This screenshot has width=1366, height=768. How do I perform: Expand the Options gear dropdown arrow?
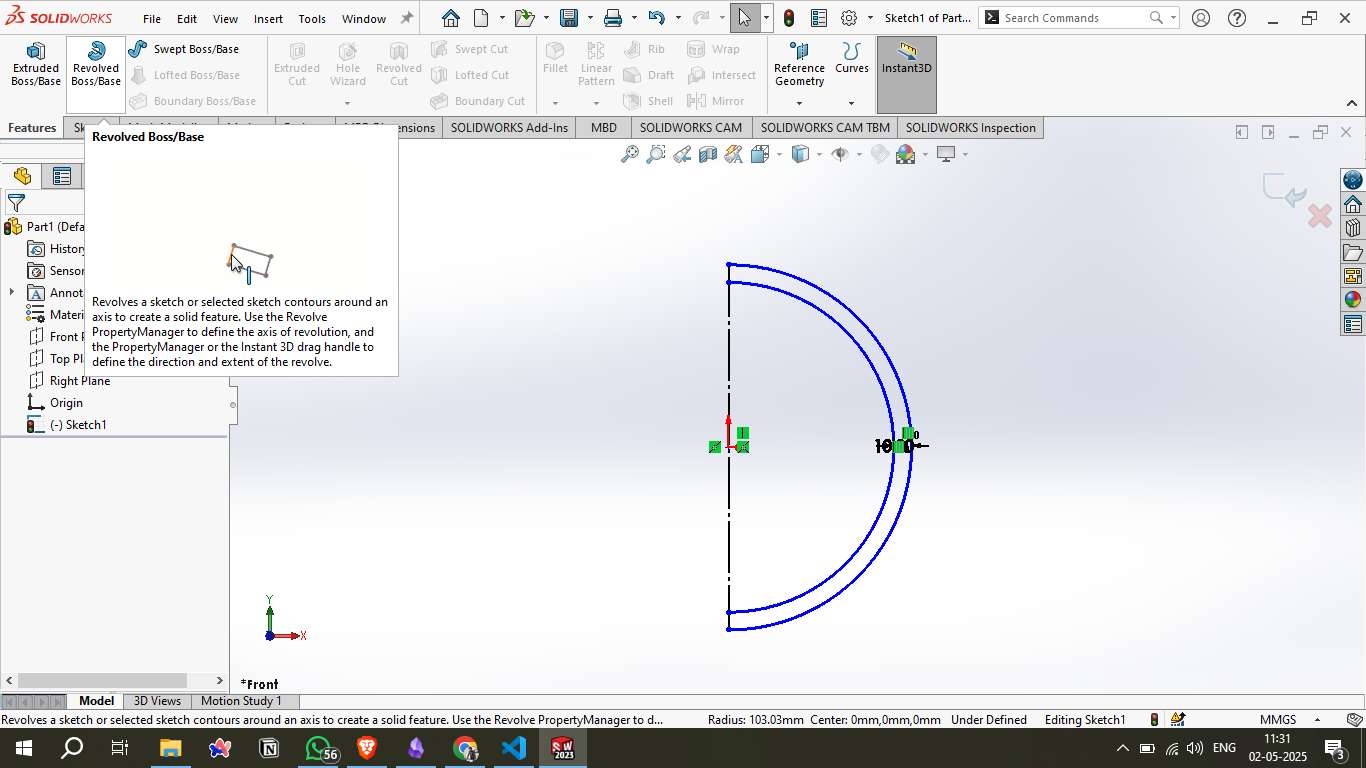tap(870, 18)
